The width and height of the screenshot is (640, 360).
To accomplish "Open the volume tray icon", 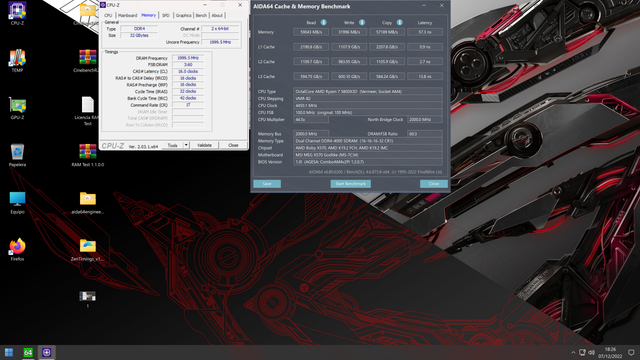I will pyautogui.click(x=591, y=352).
